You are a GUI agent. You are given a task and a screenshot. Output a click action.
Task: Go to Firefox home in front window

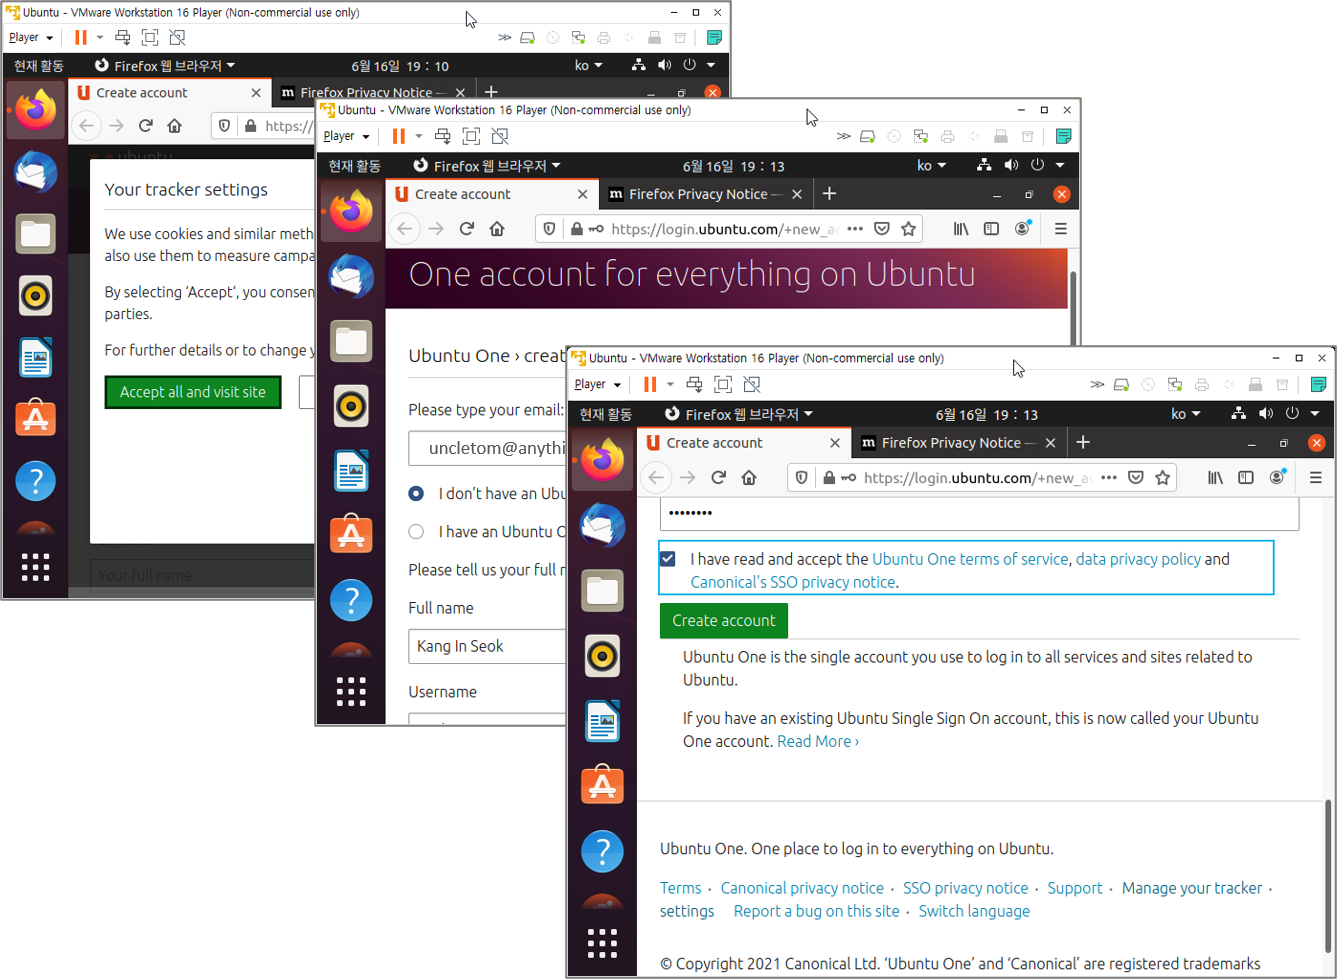pyautogui.click(x=749, y=478)
